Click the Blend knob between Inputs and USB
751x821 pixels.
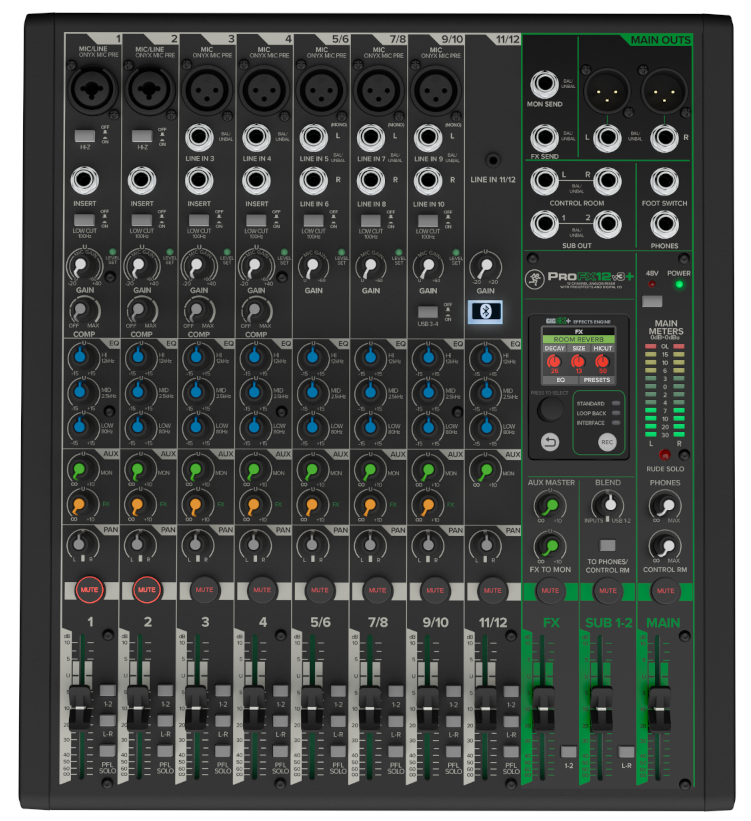click(607, 506)
